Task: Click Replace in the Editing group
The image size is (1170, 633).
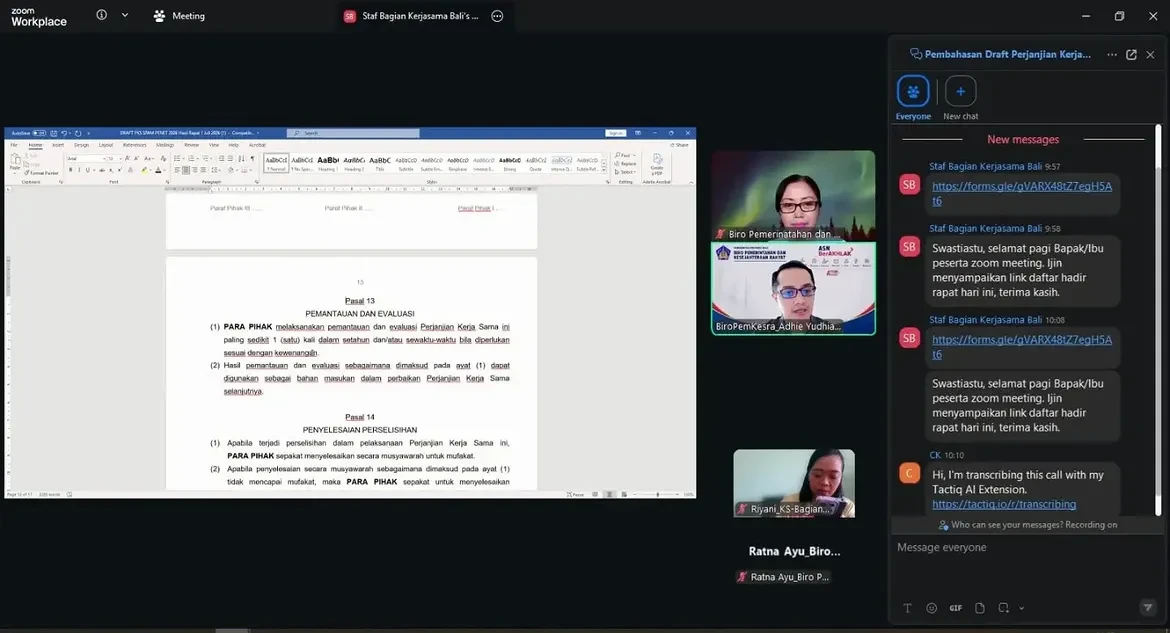Action: 625,163
